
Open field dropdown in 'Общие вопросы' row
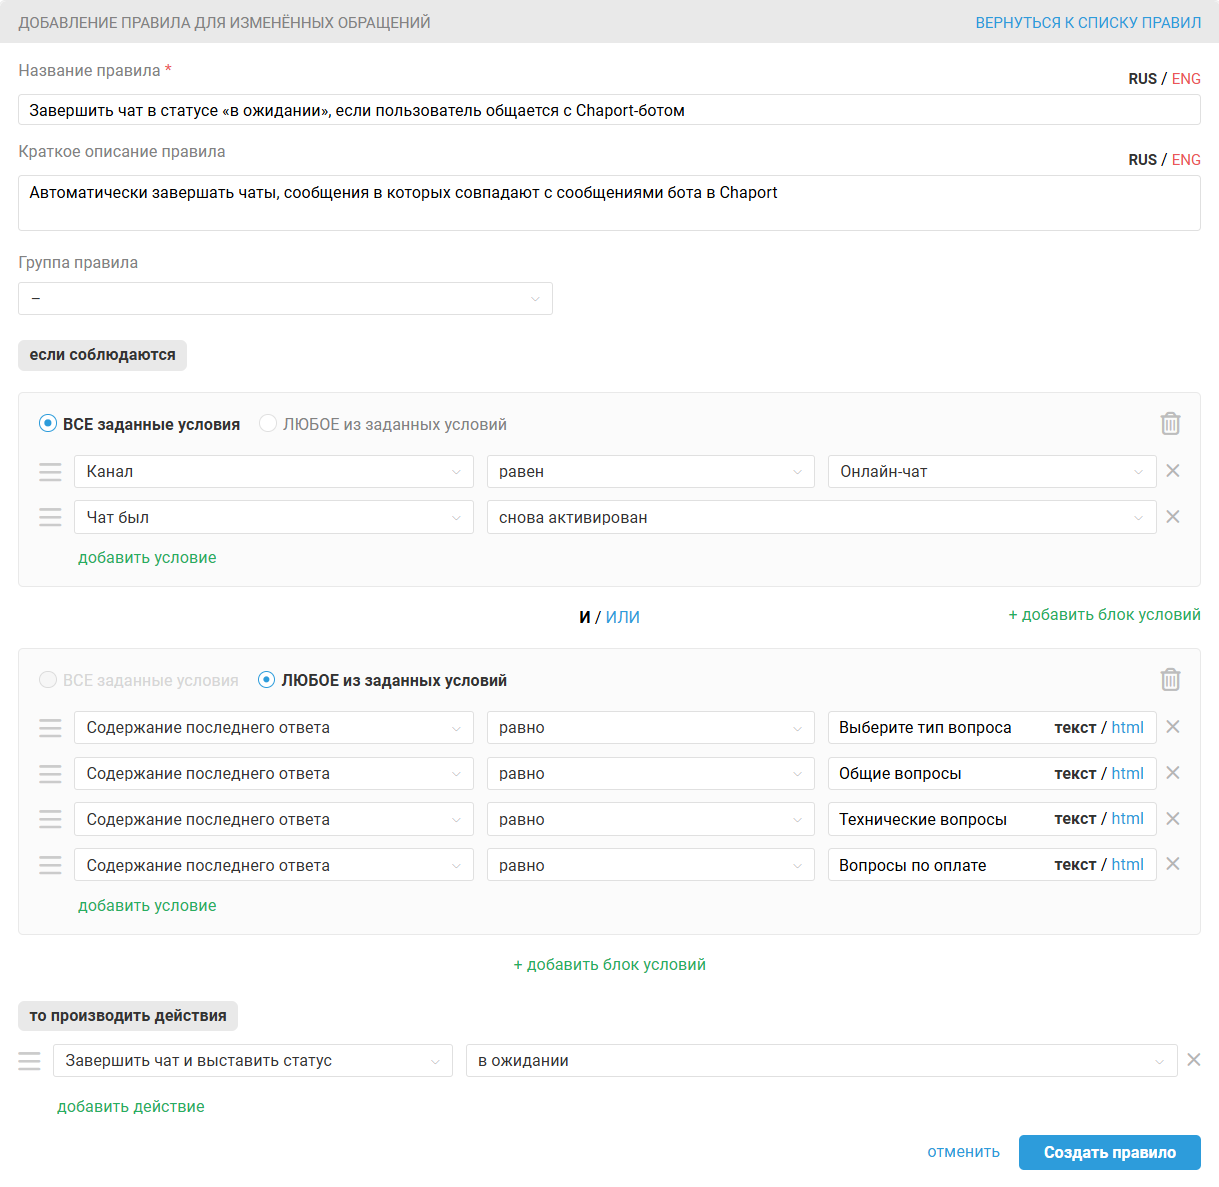tap(274, 773)
